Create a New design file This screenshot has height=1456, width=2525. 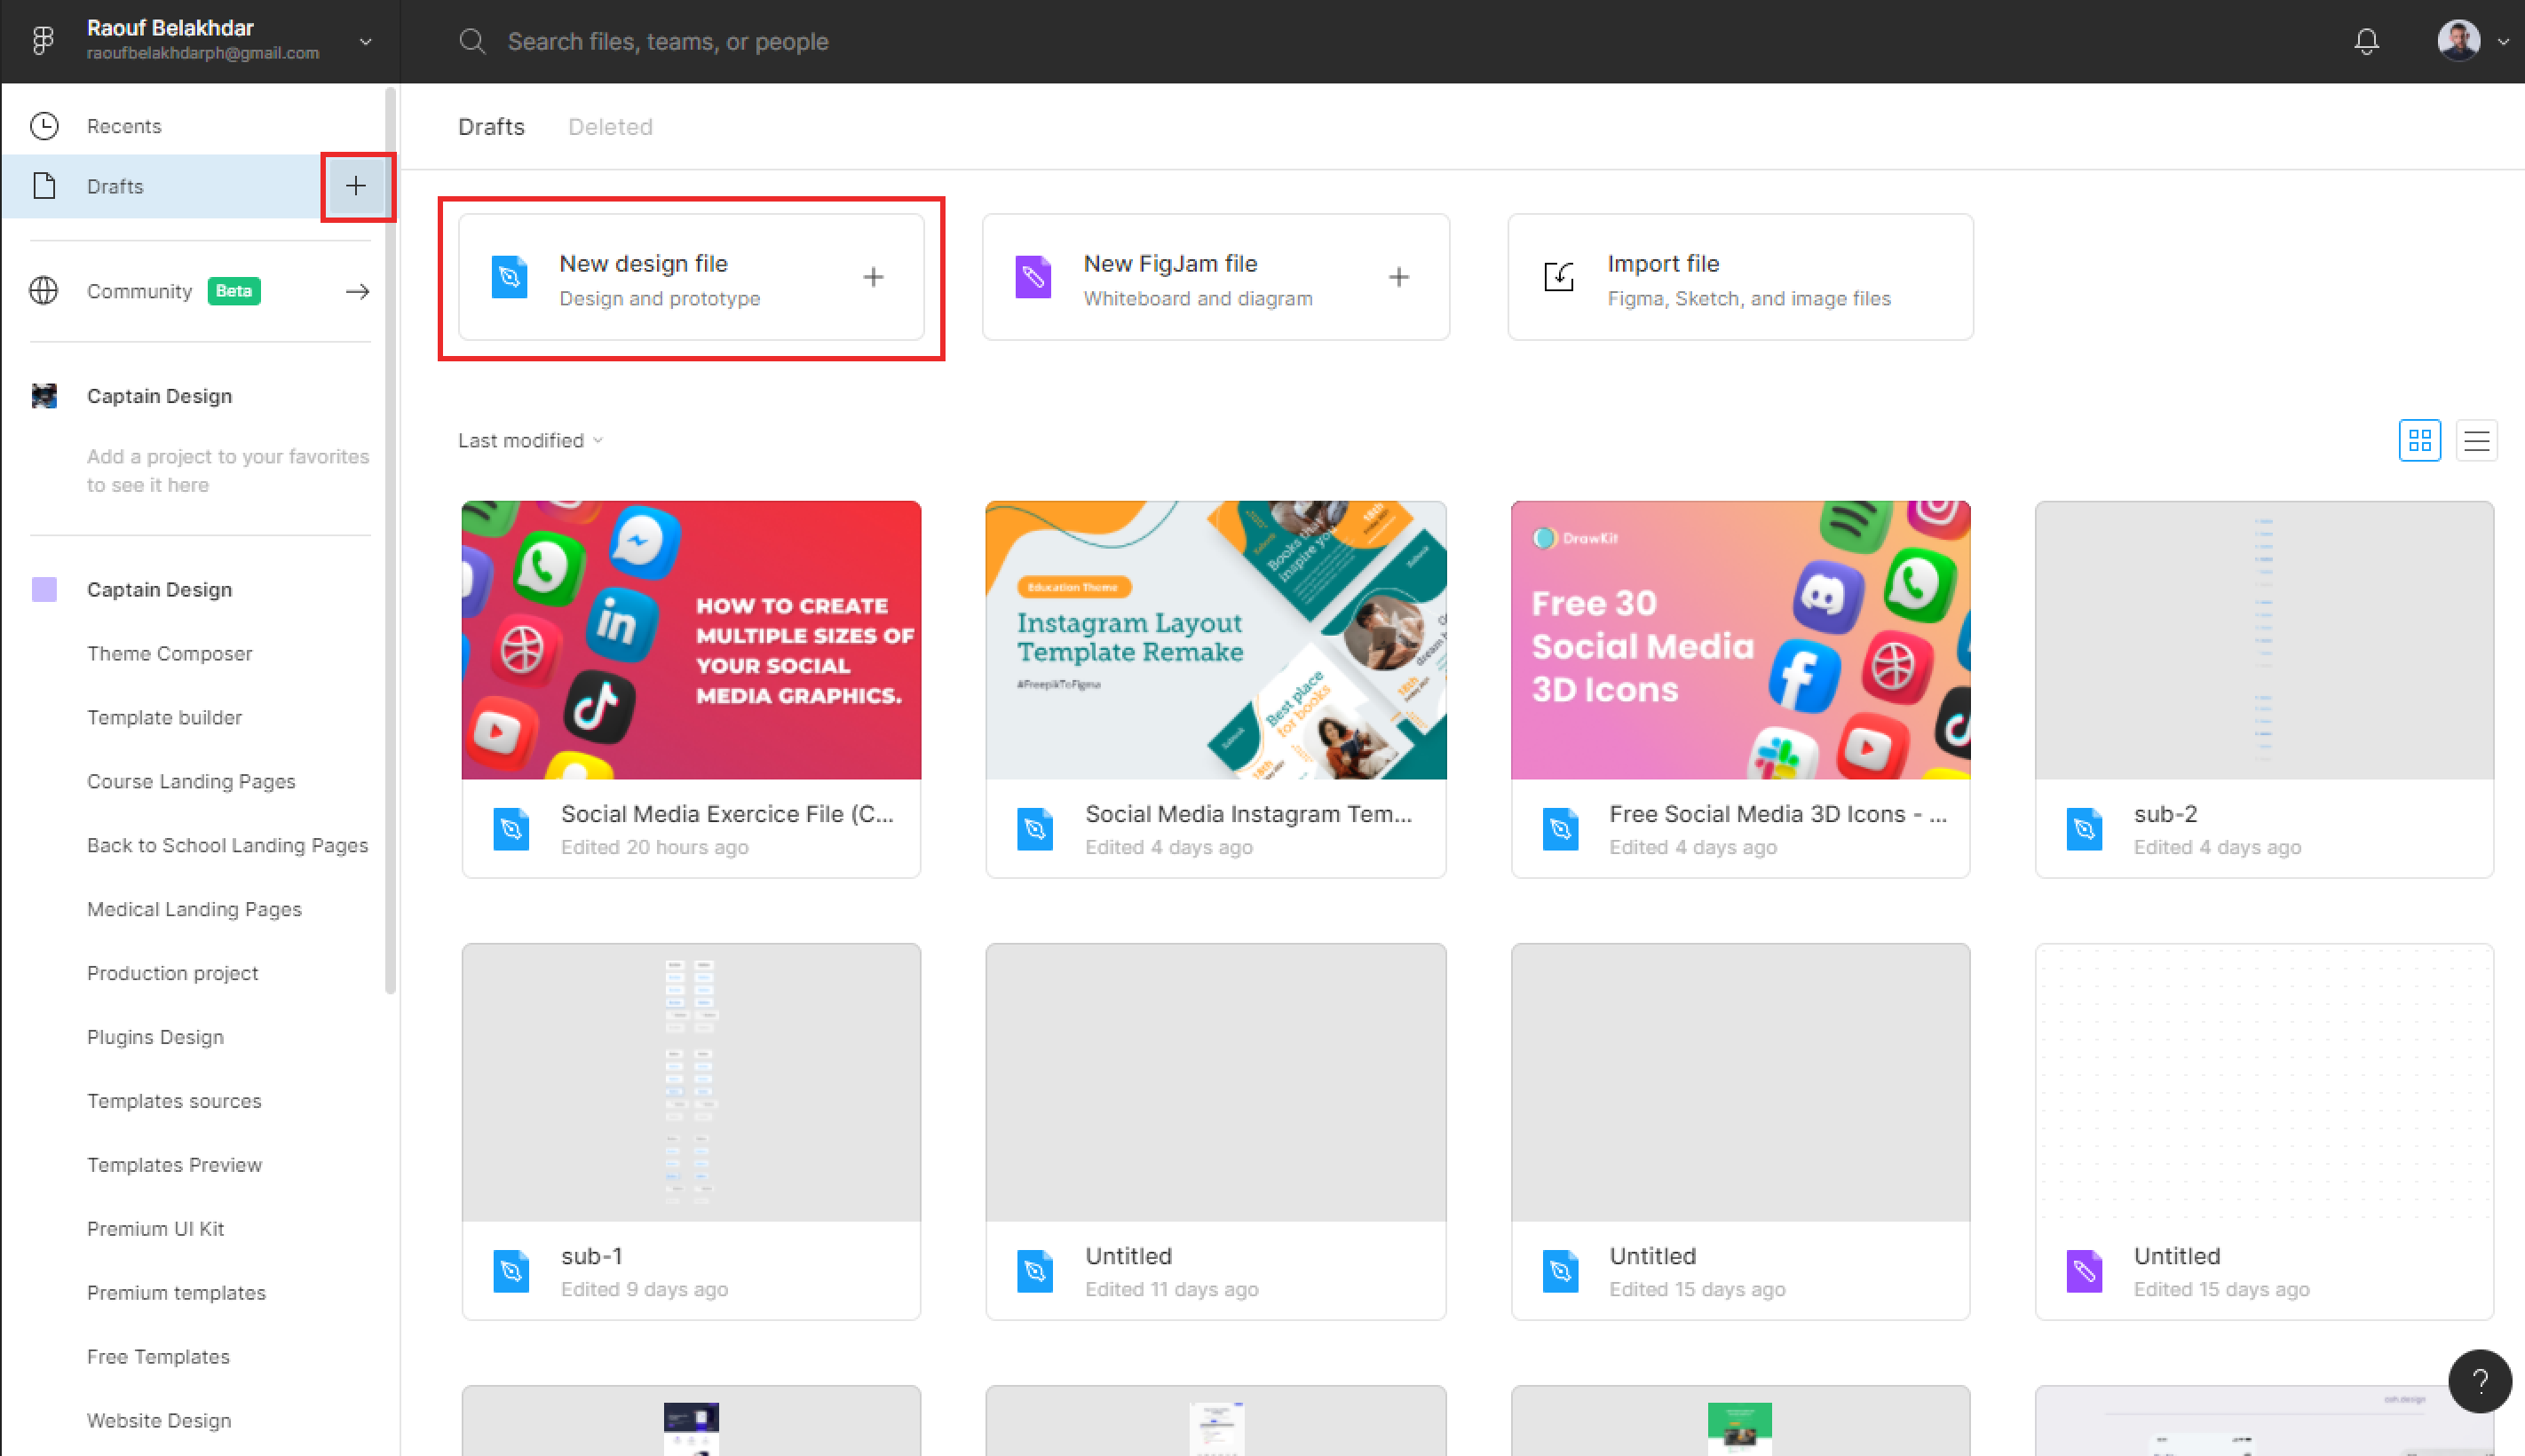pyautogui.click(x=691, y=277)
